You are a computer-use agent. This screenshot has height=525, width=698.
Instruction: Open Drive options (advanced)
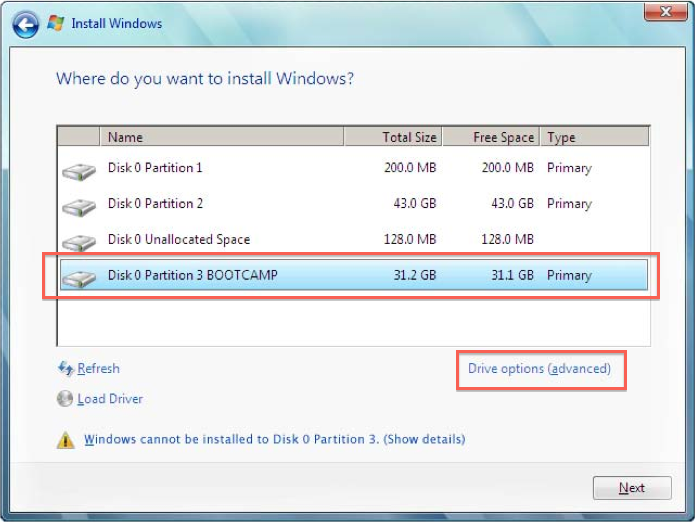(x=539, y=369)
